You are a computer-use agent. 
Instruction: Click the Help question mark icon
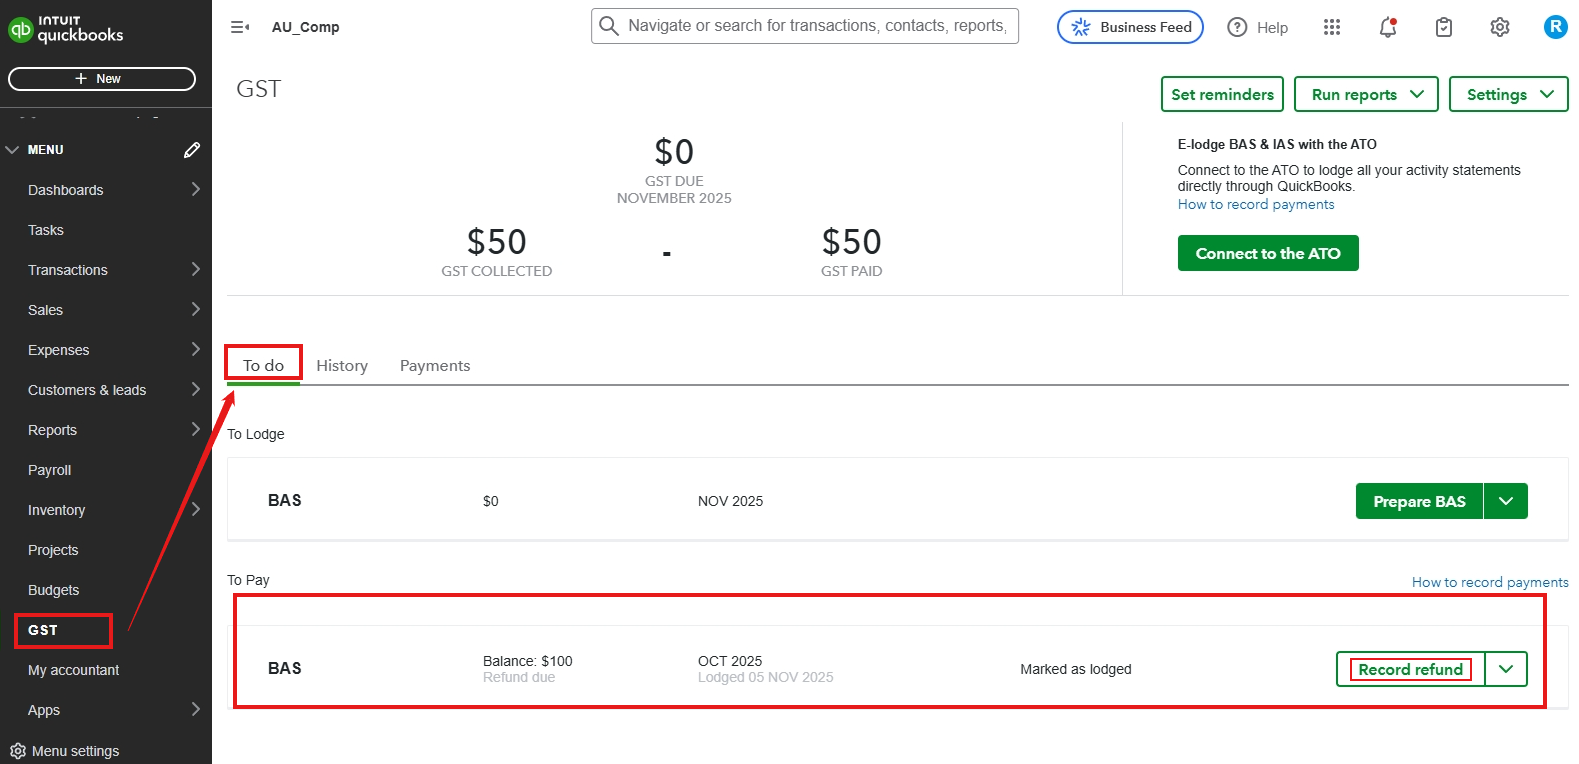point(1238,27)
